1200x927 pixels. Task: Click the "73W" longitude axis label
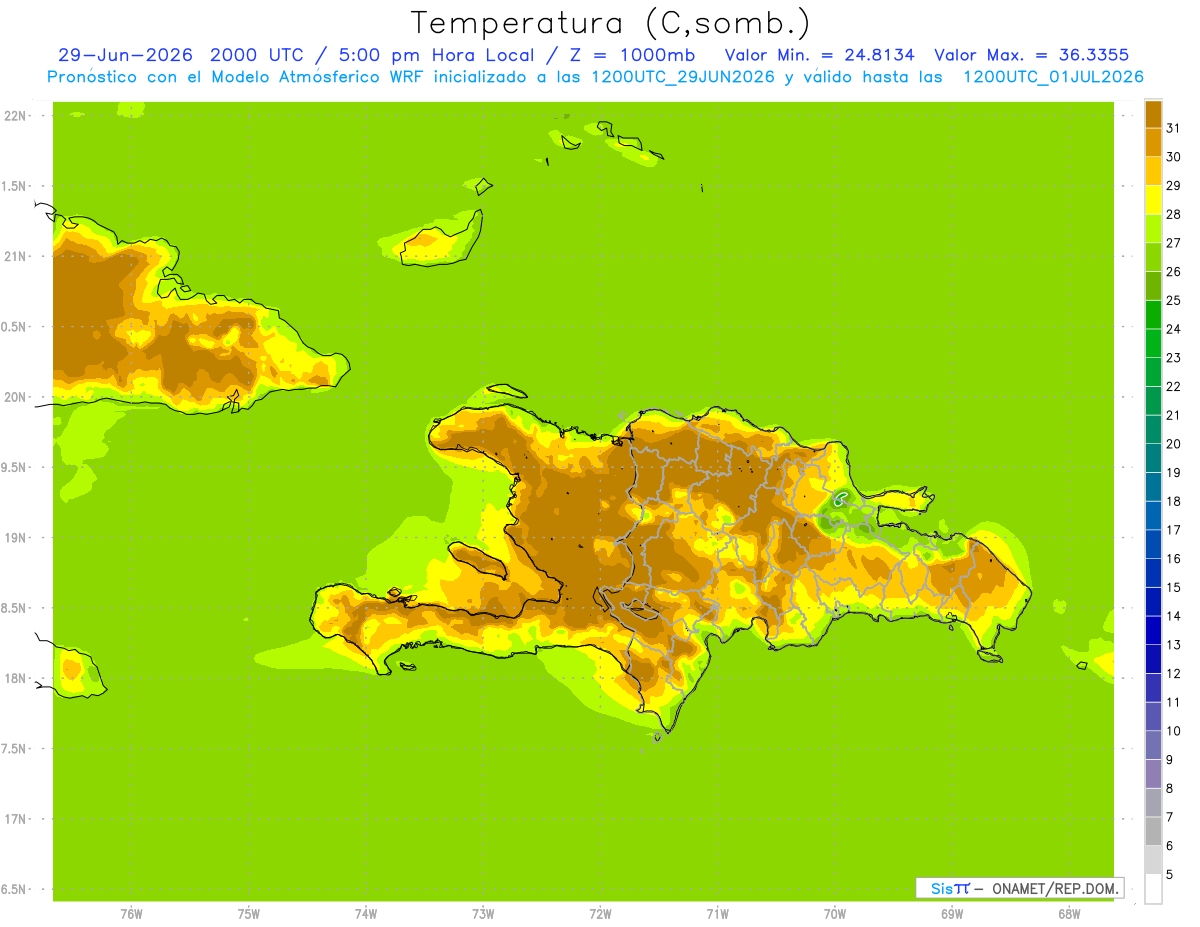[483, 914]
